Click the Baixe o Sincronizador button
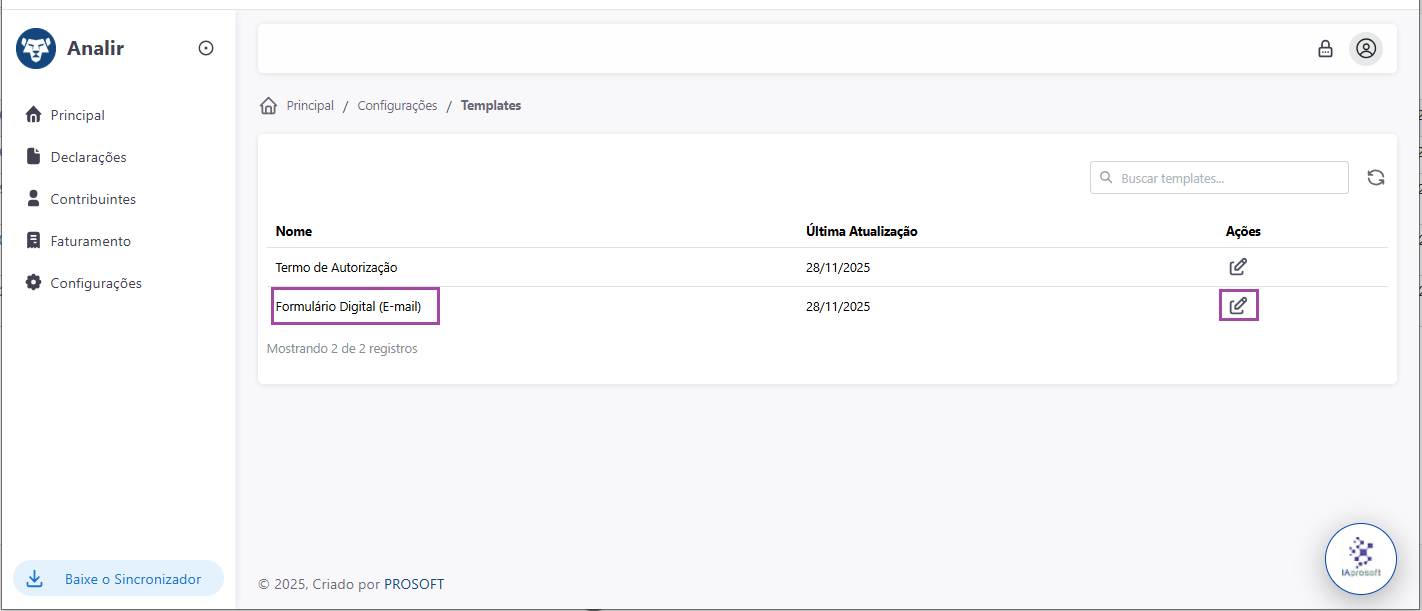 pos(118,579)
